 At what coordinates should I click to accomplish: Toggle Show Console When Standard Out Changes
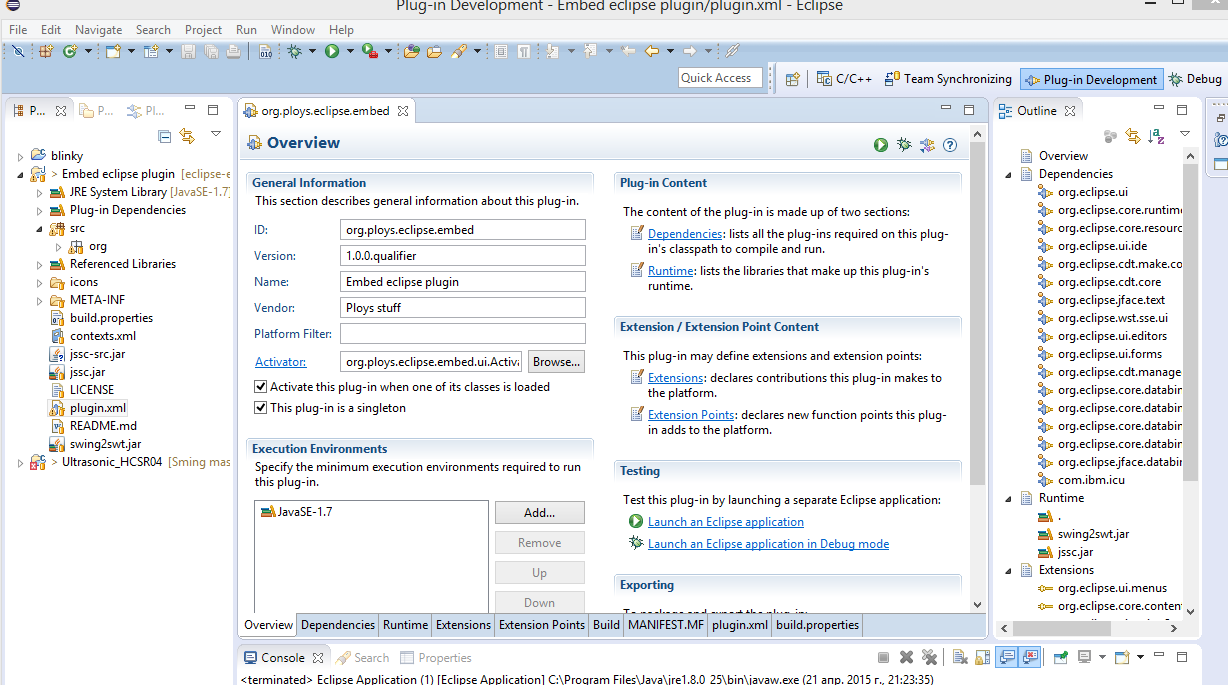(1007, 657)
